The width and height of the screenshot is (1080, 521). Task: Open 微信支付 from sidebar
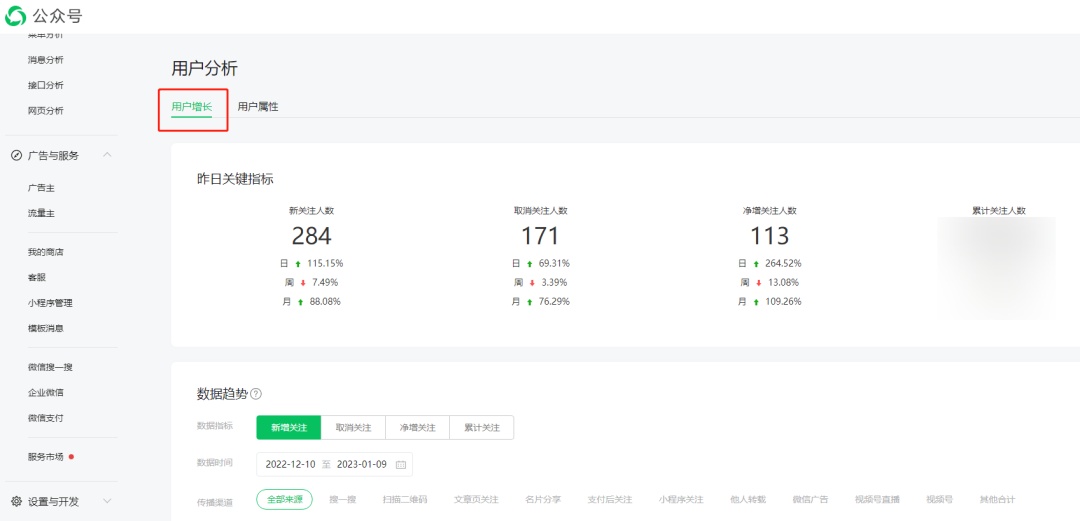coord(45,418)
